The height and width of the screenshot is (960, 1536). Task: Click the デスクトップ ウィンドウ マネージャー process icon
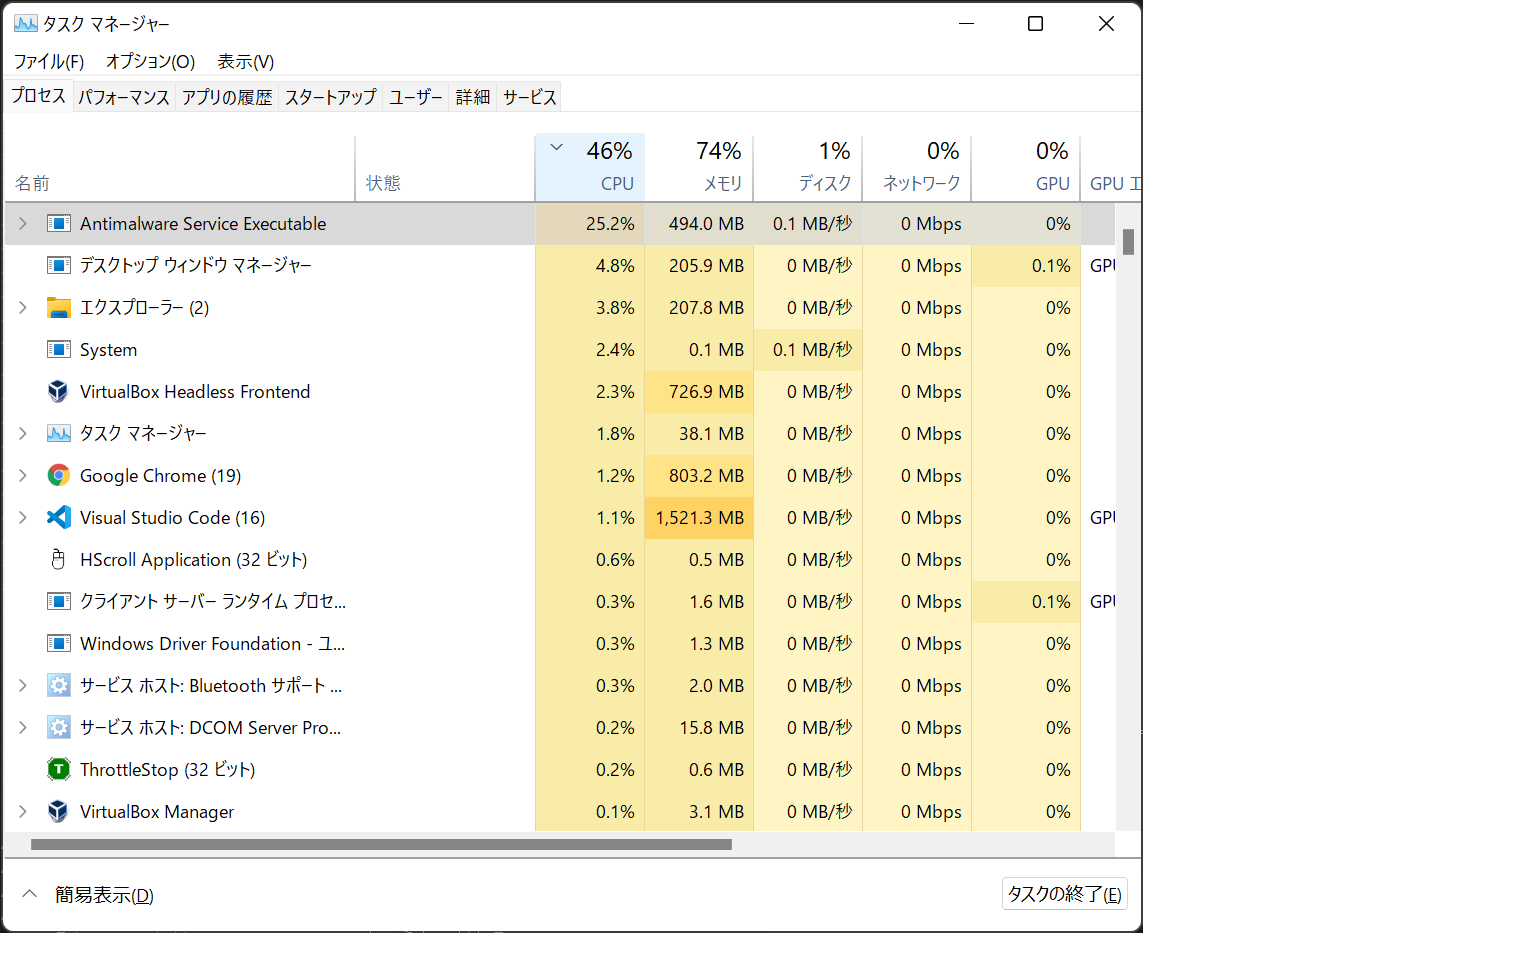point(59,266)
